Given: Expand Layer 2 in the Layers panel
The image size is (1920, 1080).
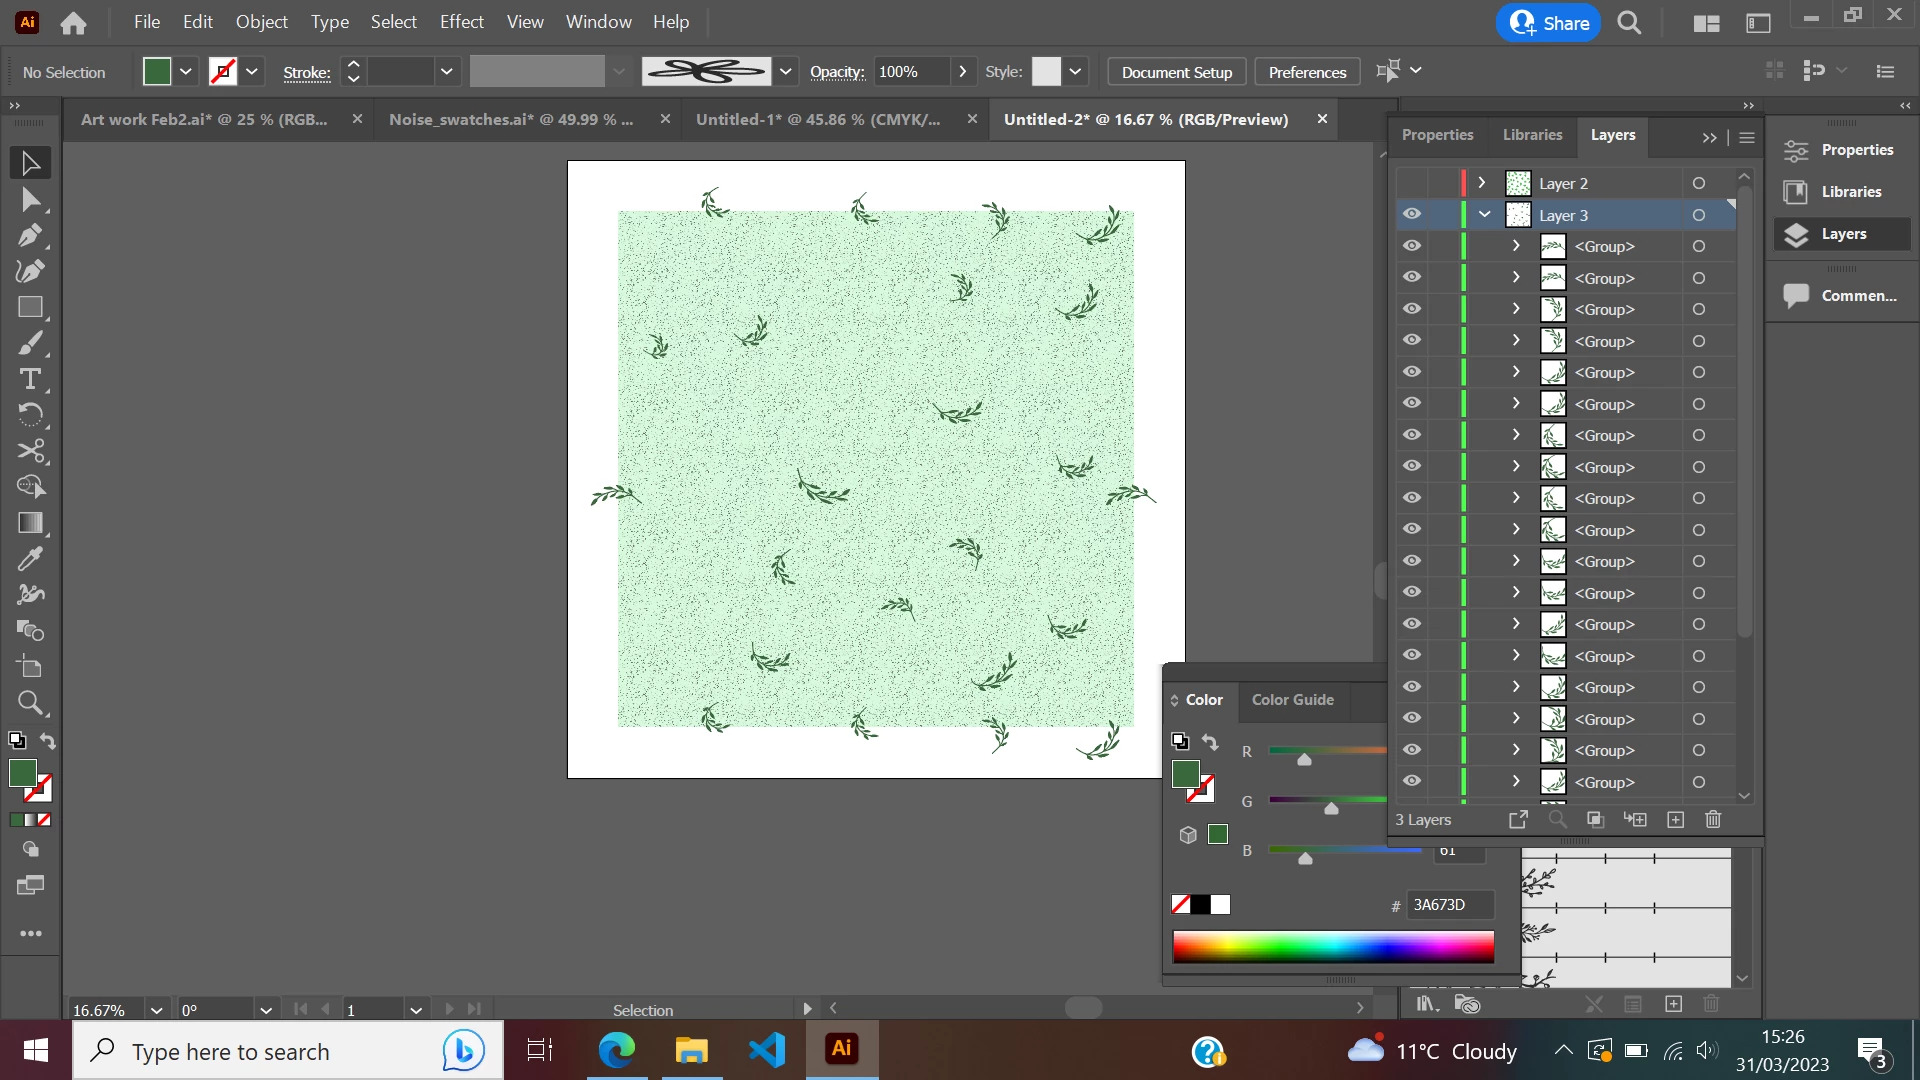Looking at the screenshot, I should (1482, 183).
